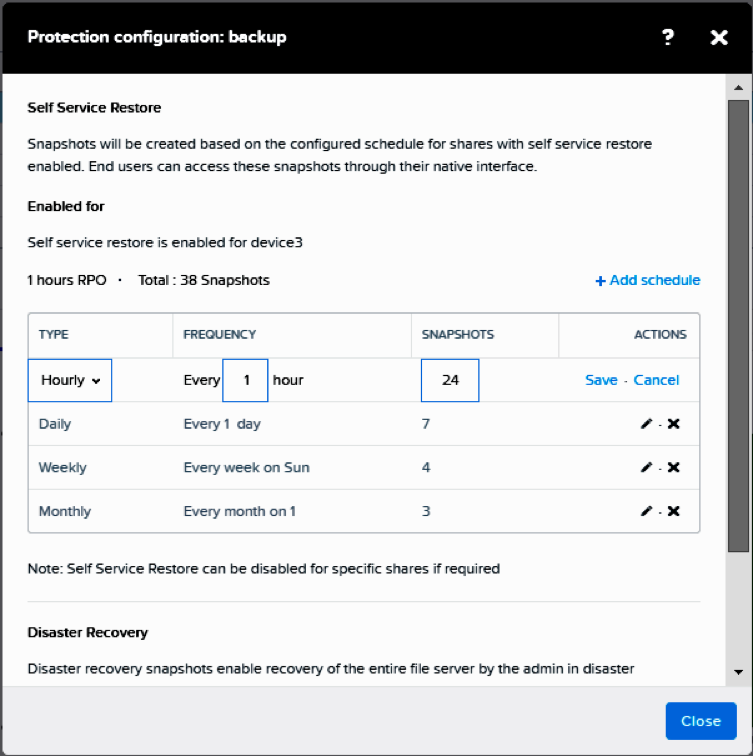
Task: Delete the Weekly schedule row
Action: 673,467
